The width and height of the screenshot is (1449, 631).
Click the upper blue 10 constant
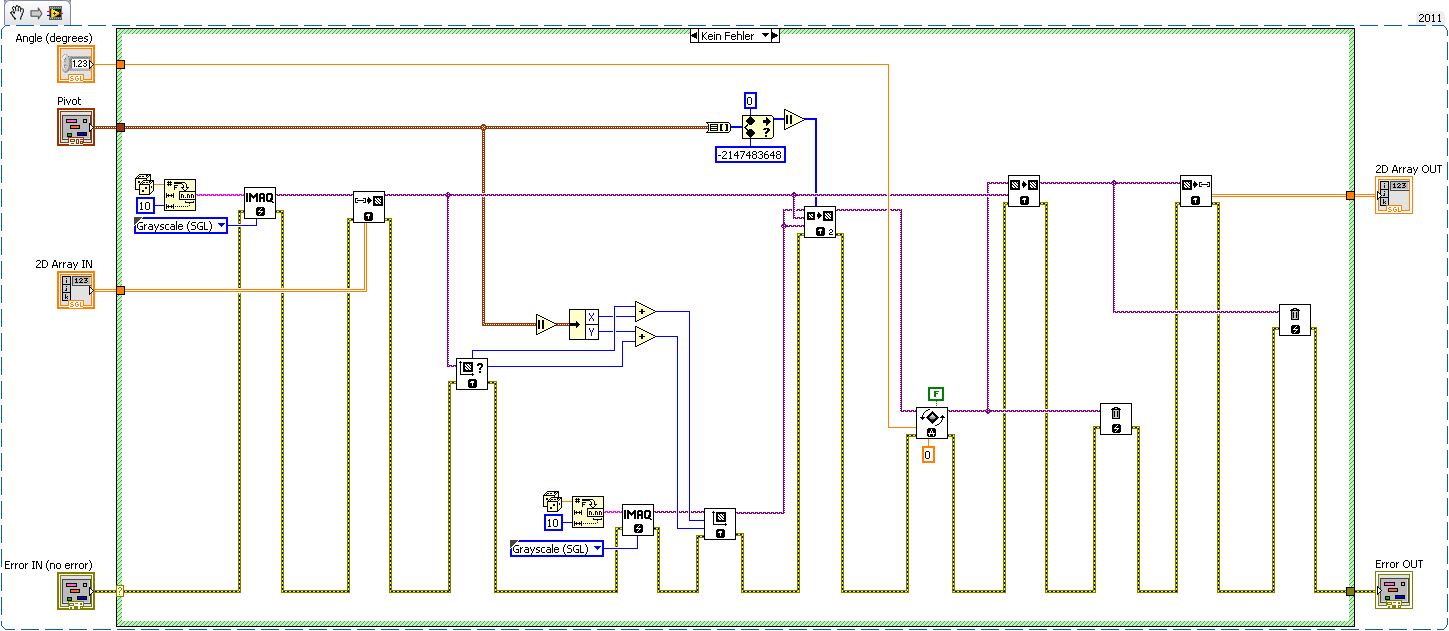point(145,206)
